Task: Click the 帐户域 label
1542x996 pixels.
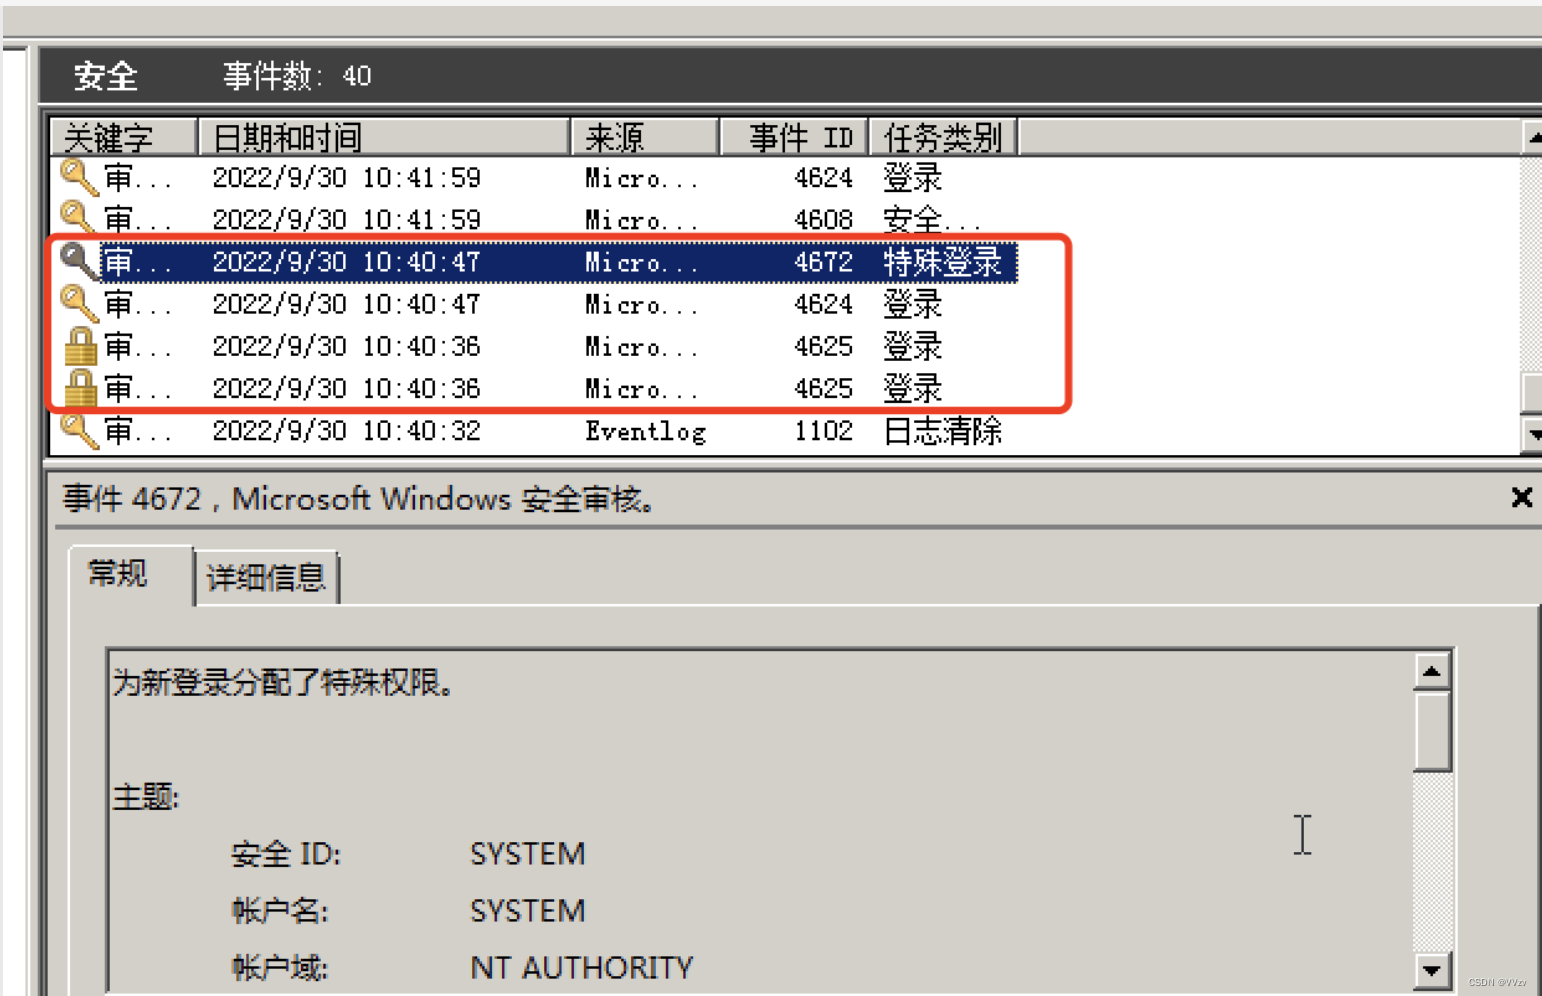Action: point(279,968)
